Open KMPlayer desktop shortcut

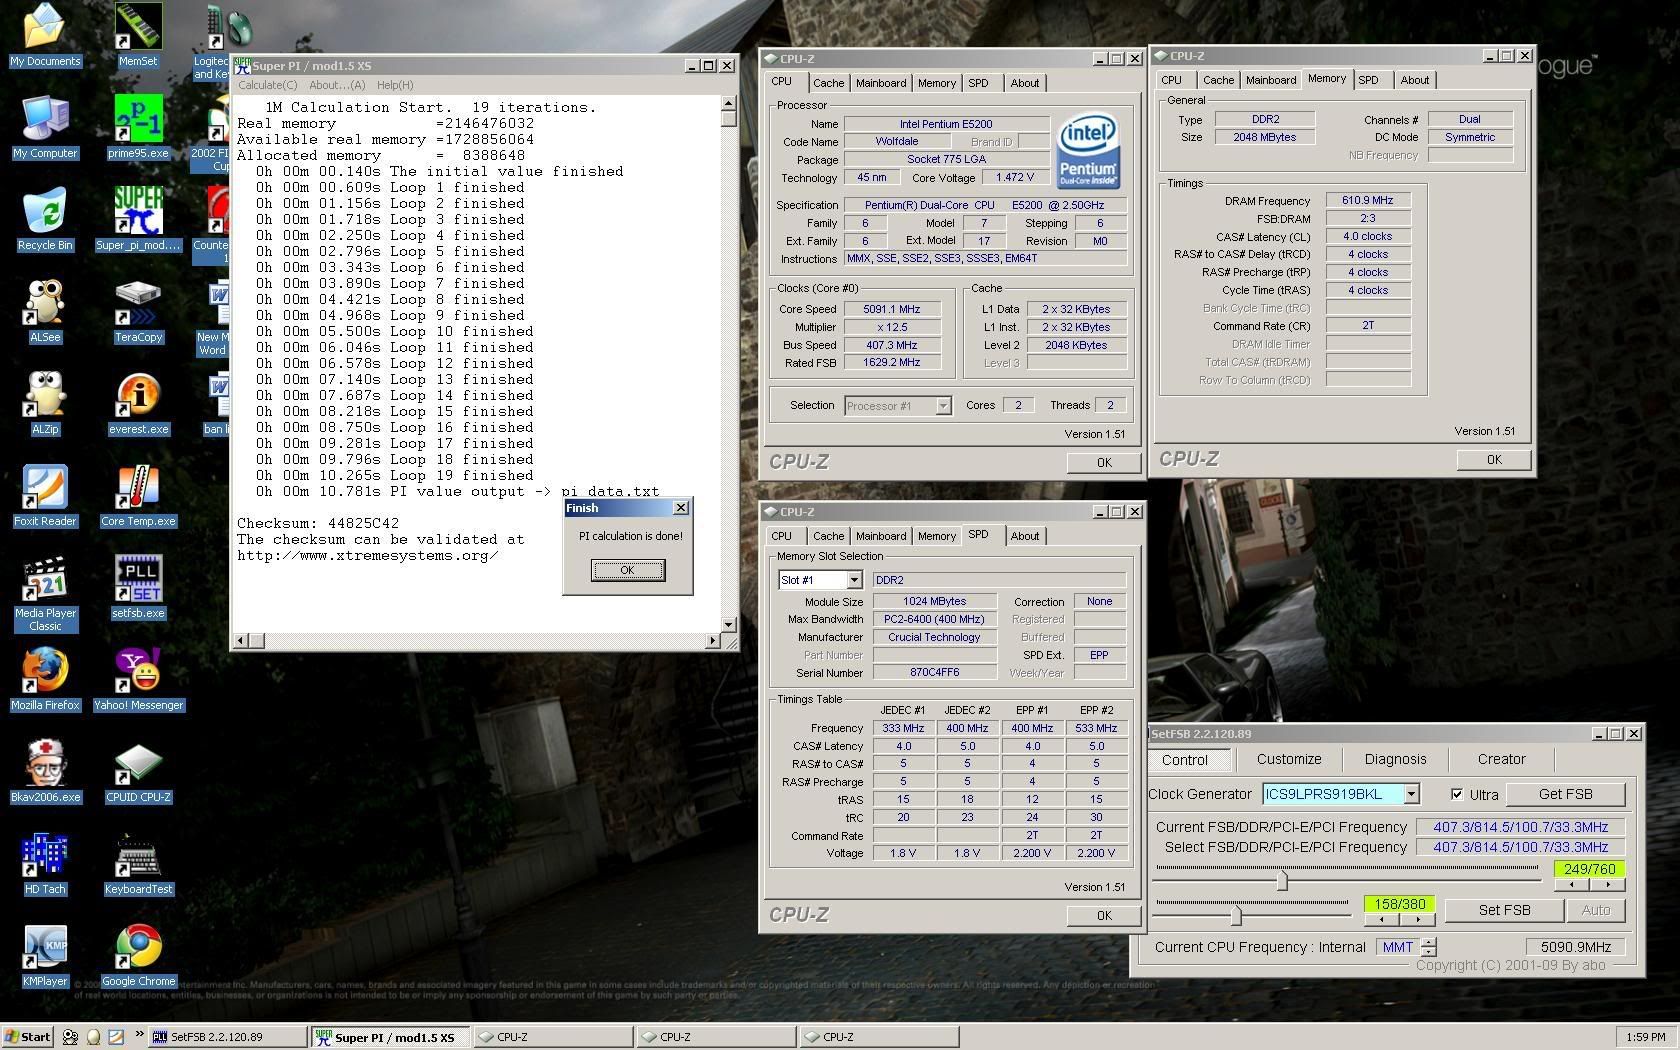(45, 956)
